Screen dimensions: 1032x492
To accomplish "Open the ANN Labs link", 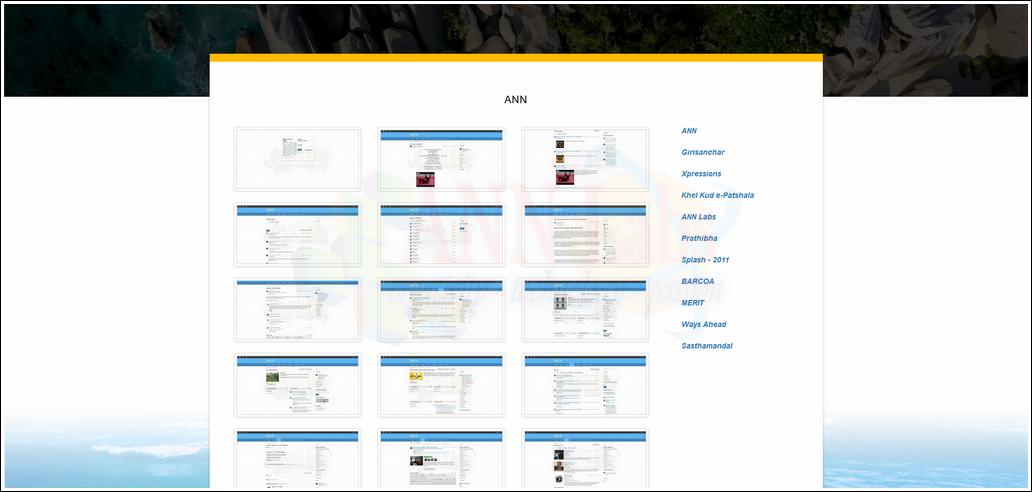I will click(x=698, y=217).
